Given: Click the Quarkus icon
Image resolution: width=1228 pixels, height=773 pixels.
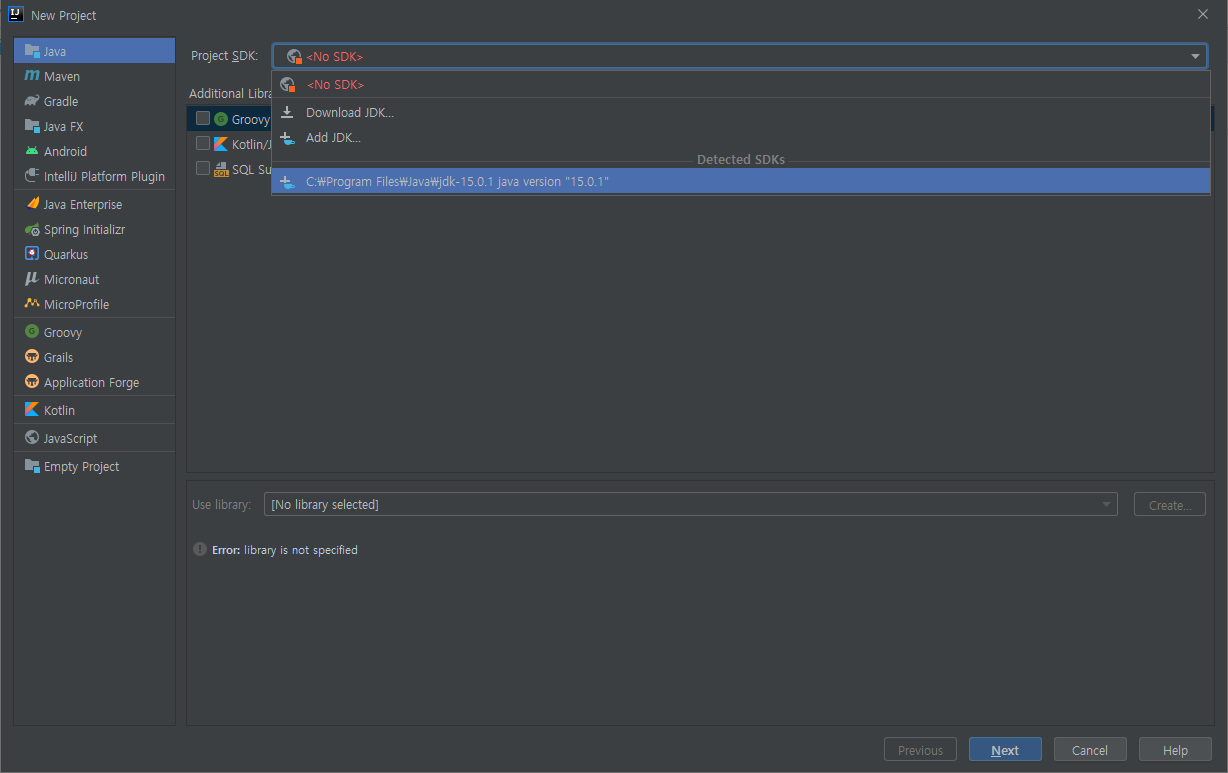Looking at the screenshot, I should coord(32,254).
